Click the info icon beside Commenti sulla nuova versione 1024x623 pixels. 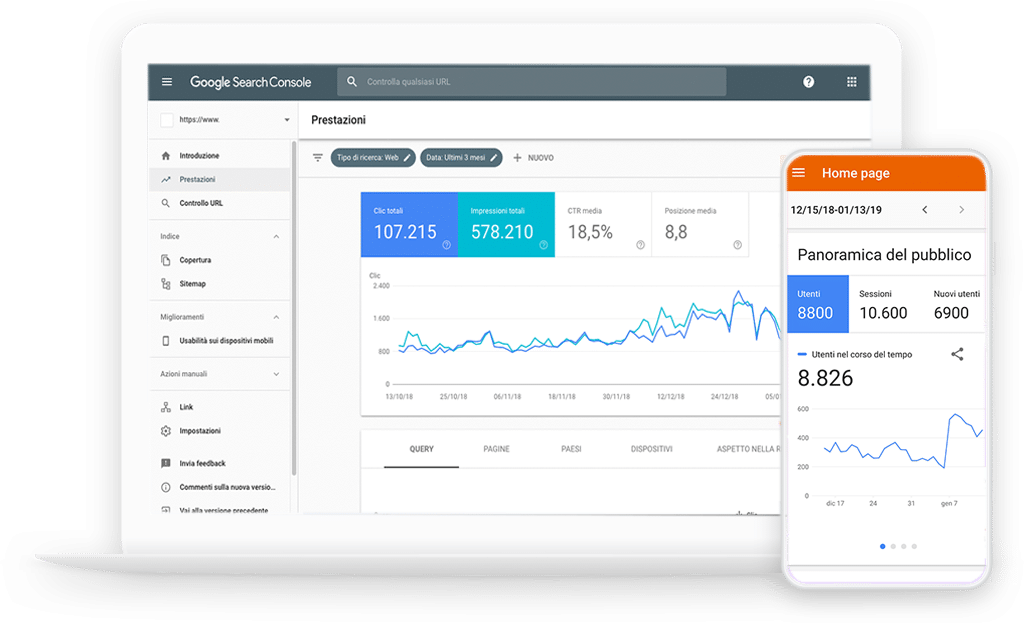pos(166,487)
